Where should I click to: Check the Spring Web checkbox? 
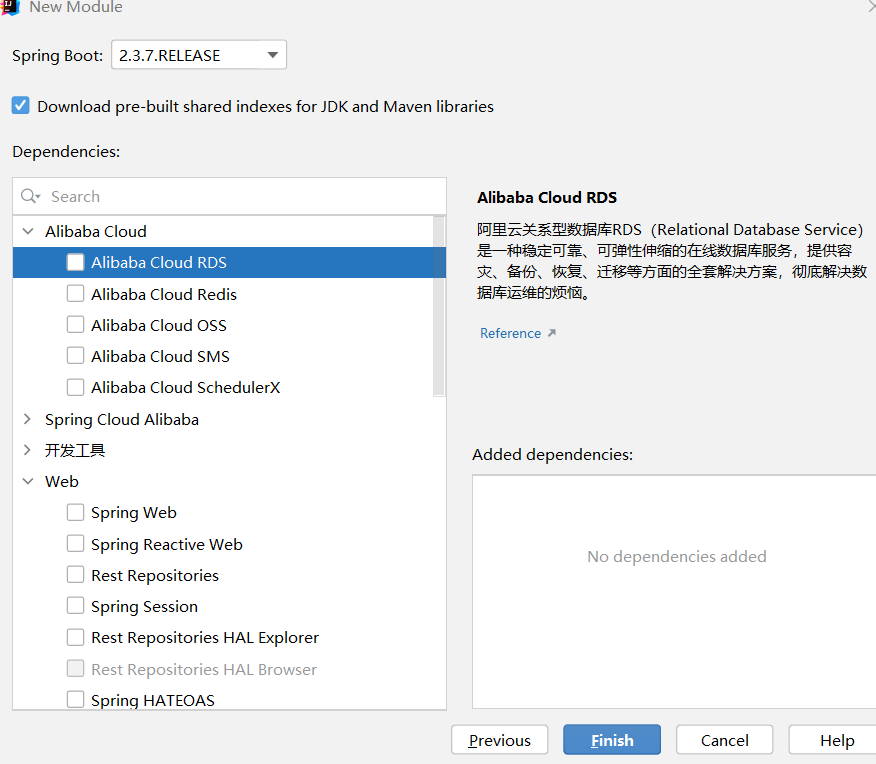pos(75,512)
